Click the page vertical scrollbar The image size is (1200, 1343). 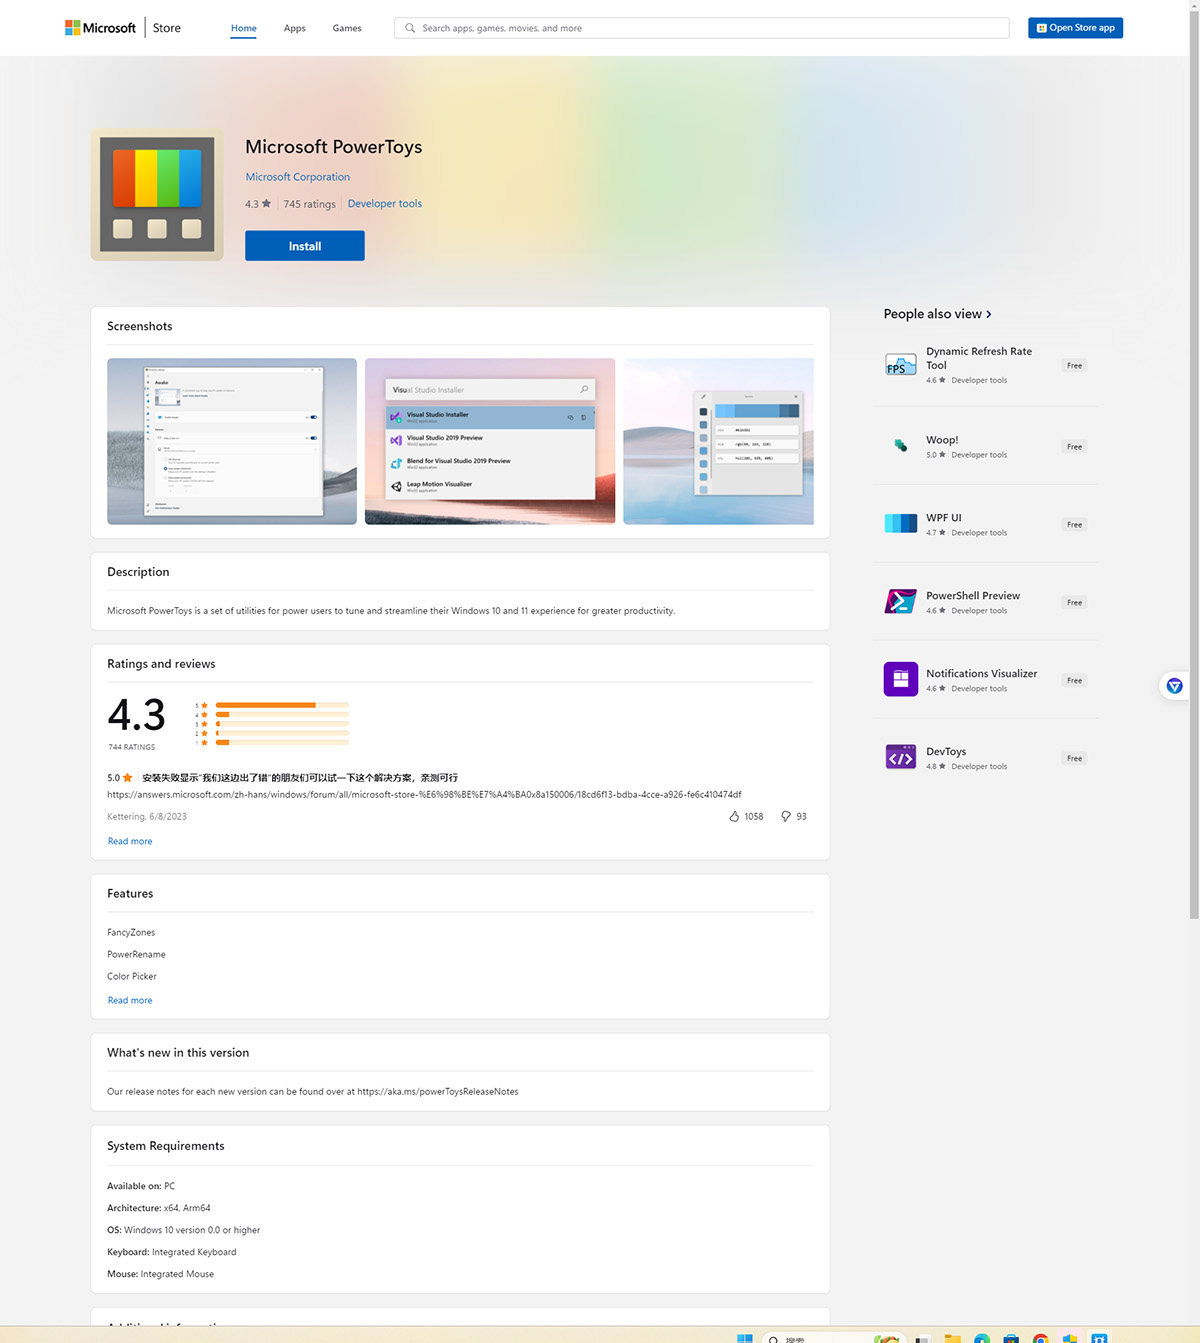pos(1194,465)
